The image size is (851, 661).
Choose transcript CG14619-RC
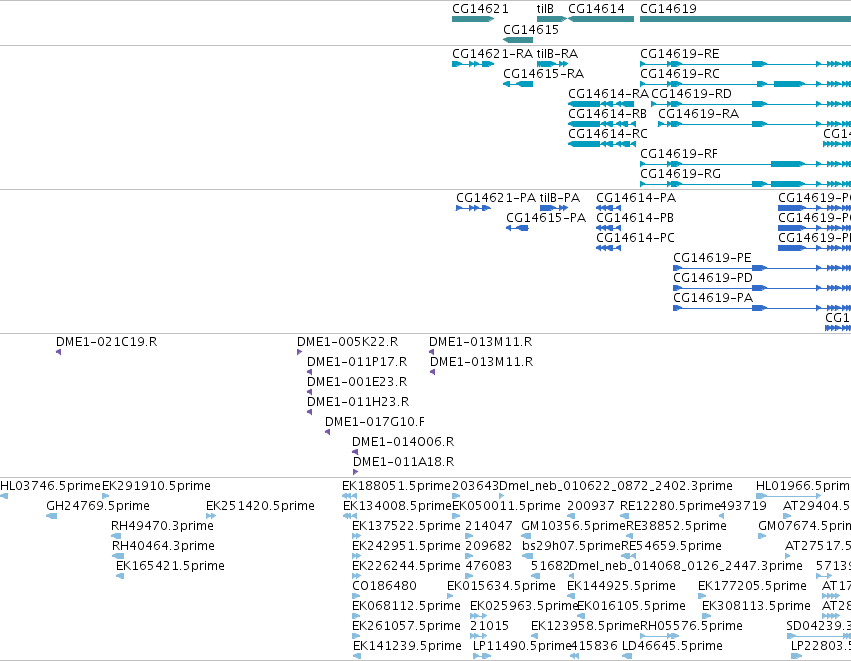[679, 74]
